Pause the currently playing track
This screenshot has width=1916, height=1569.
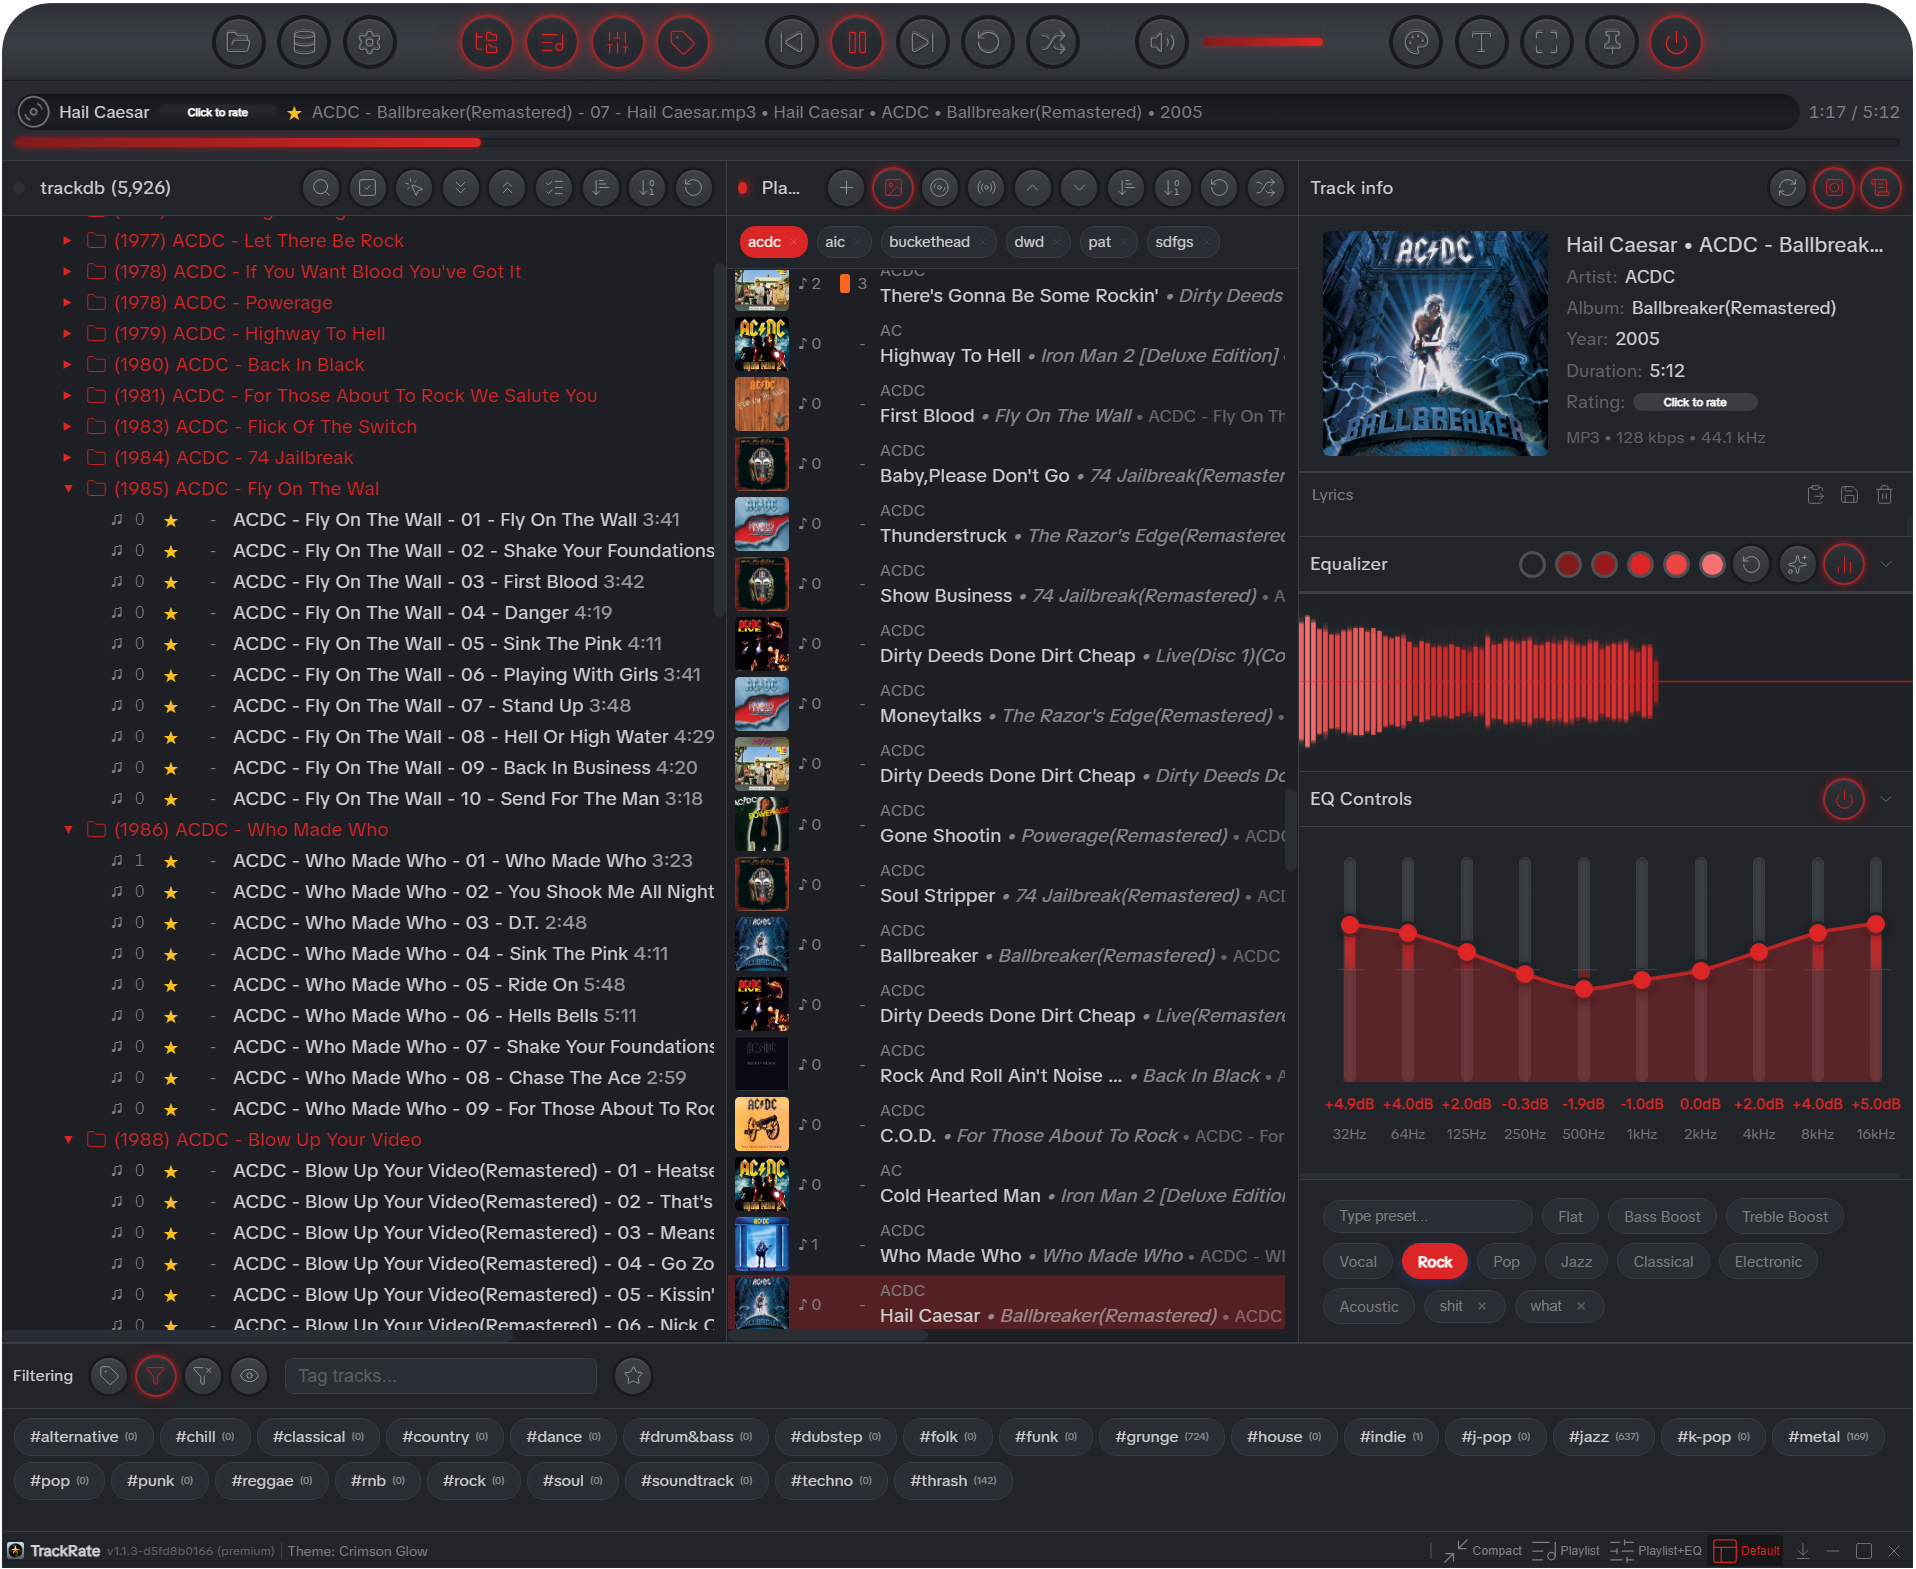point(857,42)
